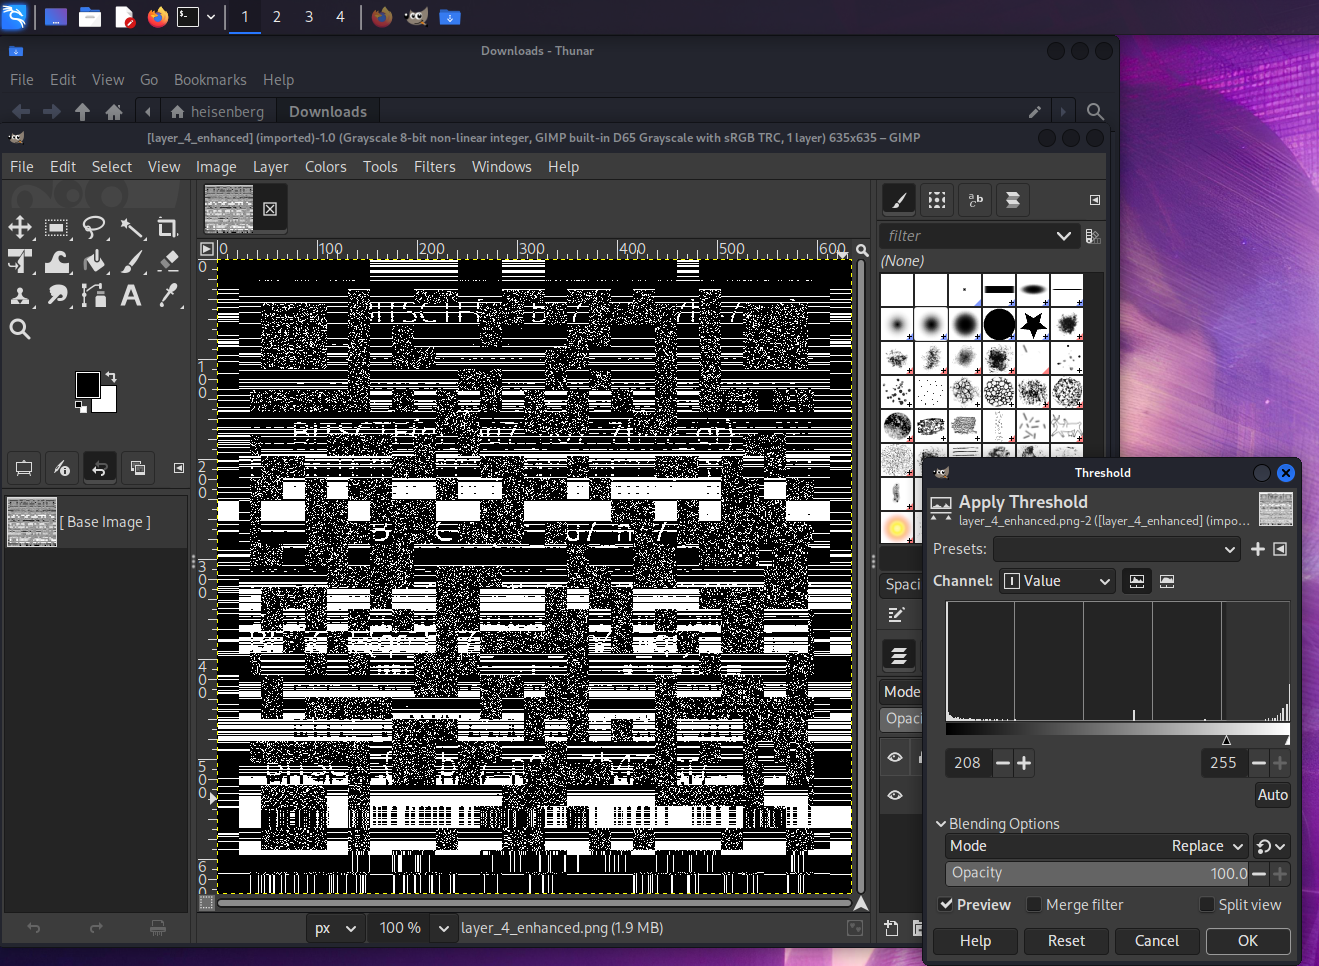Switch to the Eraser tool
Viewport: 1319px width, 966px height.
[x=168, y=262]
